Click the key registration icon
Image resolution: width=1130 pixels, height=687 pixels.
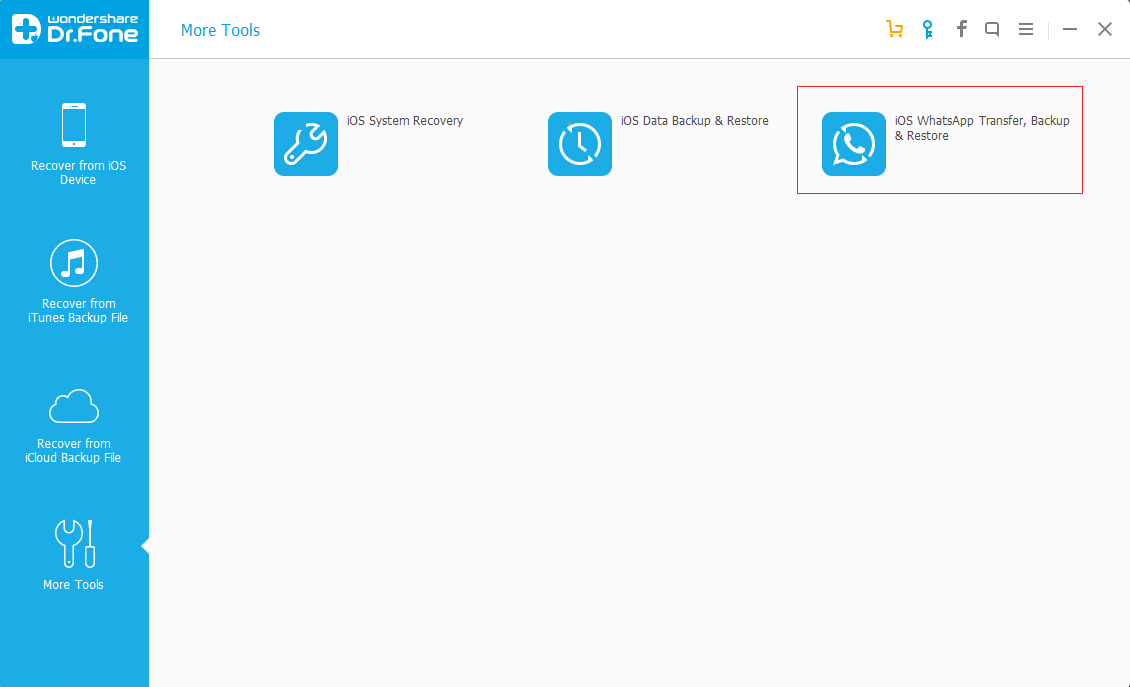[928, 30]
